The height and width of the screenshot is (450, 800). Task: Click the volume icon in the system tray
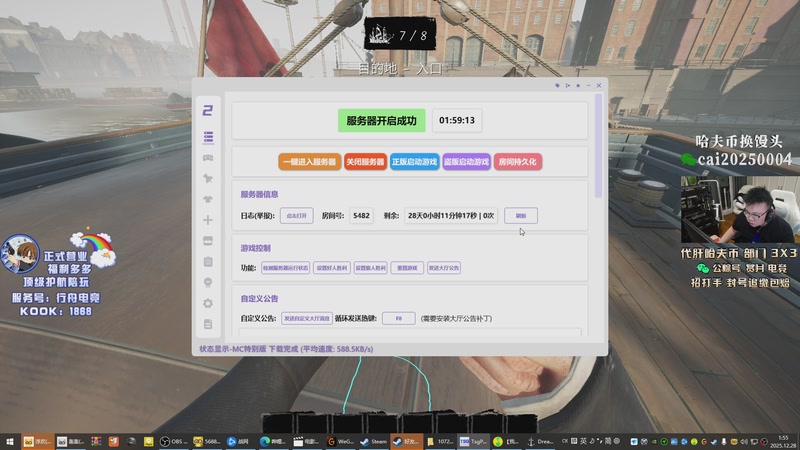743,441
